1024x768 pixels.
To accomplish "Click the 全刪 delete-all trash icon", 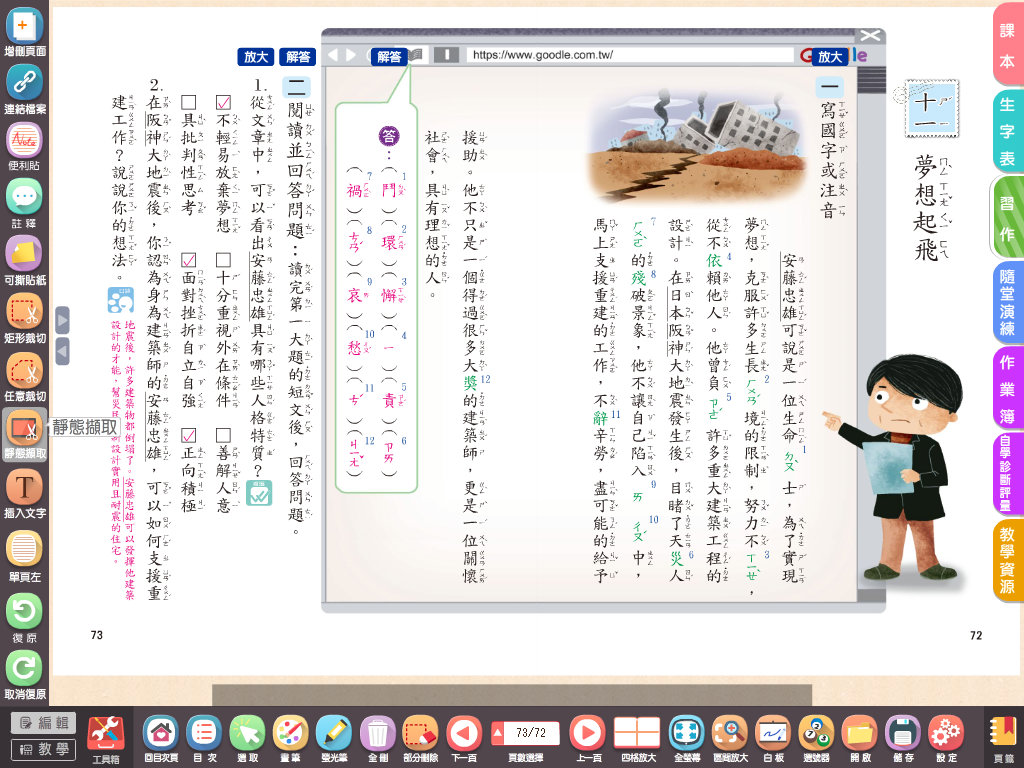I will 377,739.
